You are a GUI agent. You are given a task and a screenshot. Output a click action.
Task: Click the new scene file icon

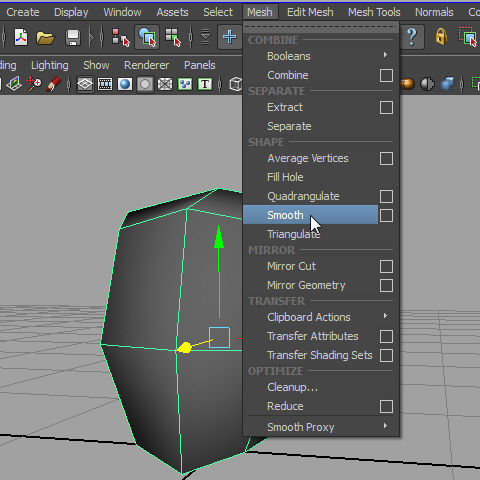click(21, 37)
